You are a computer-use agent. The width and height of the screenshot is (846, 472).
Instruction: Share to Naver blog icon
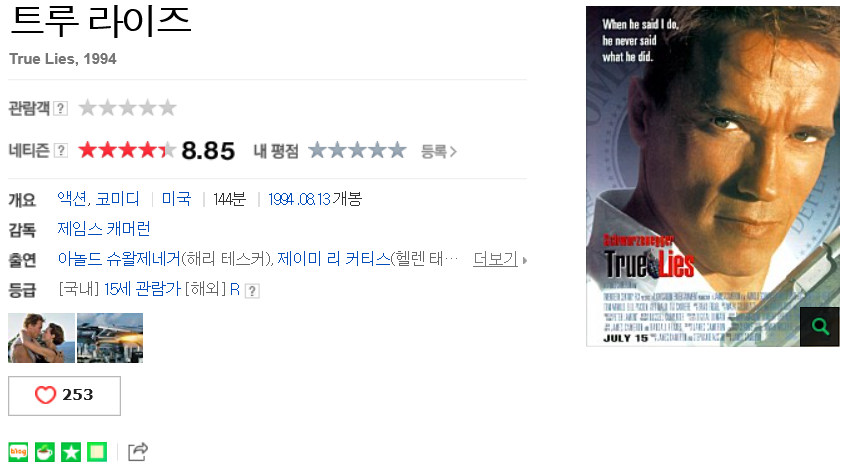point(18,452)
